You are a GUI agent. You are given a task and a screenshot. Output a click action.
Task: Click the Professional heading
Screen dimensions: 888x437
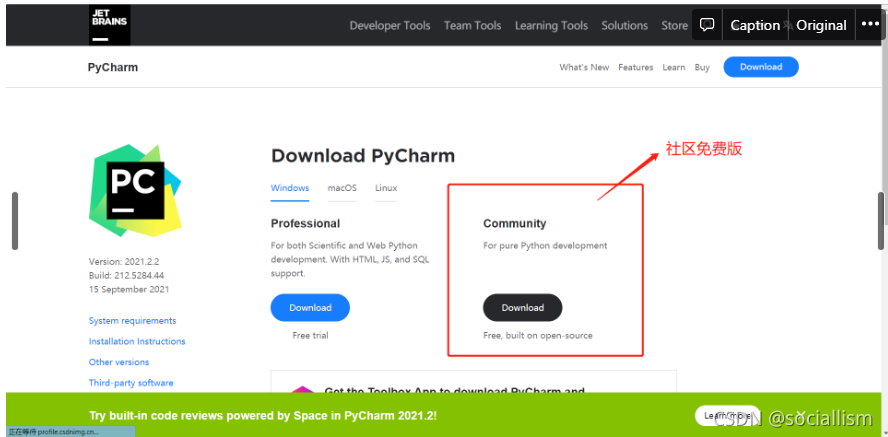tap(305, 224)
